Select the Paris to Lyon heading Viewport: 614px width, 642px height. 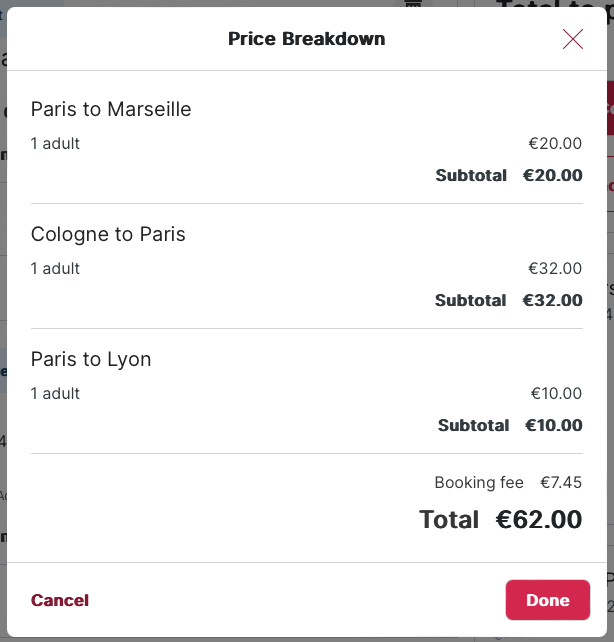91,359
